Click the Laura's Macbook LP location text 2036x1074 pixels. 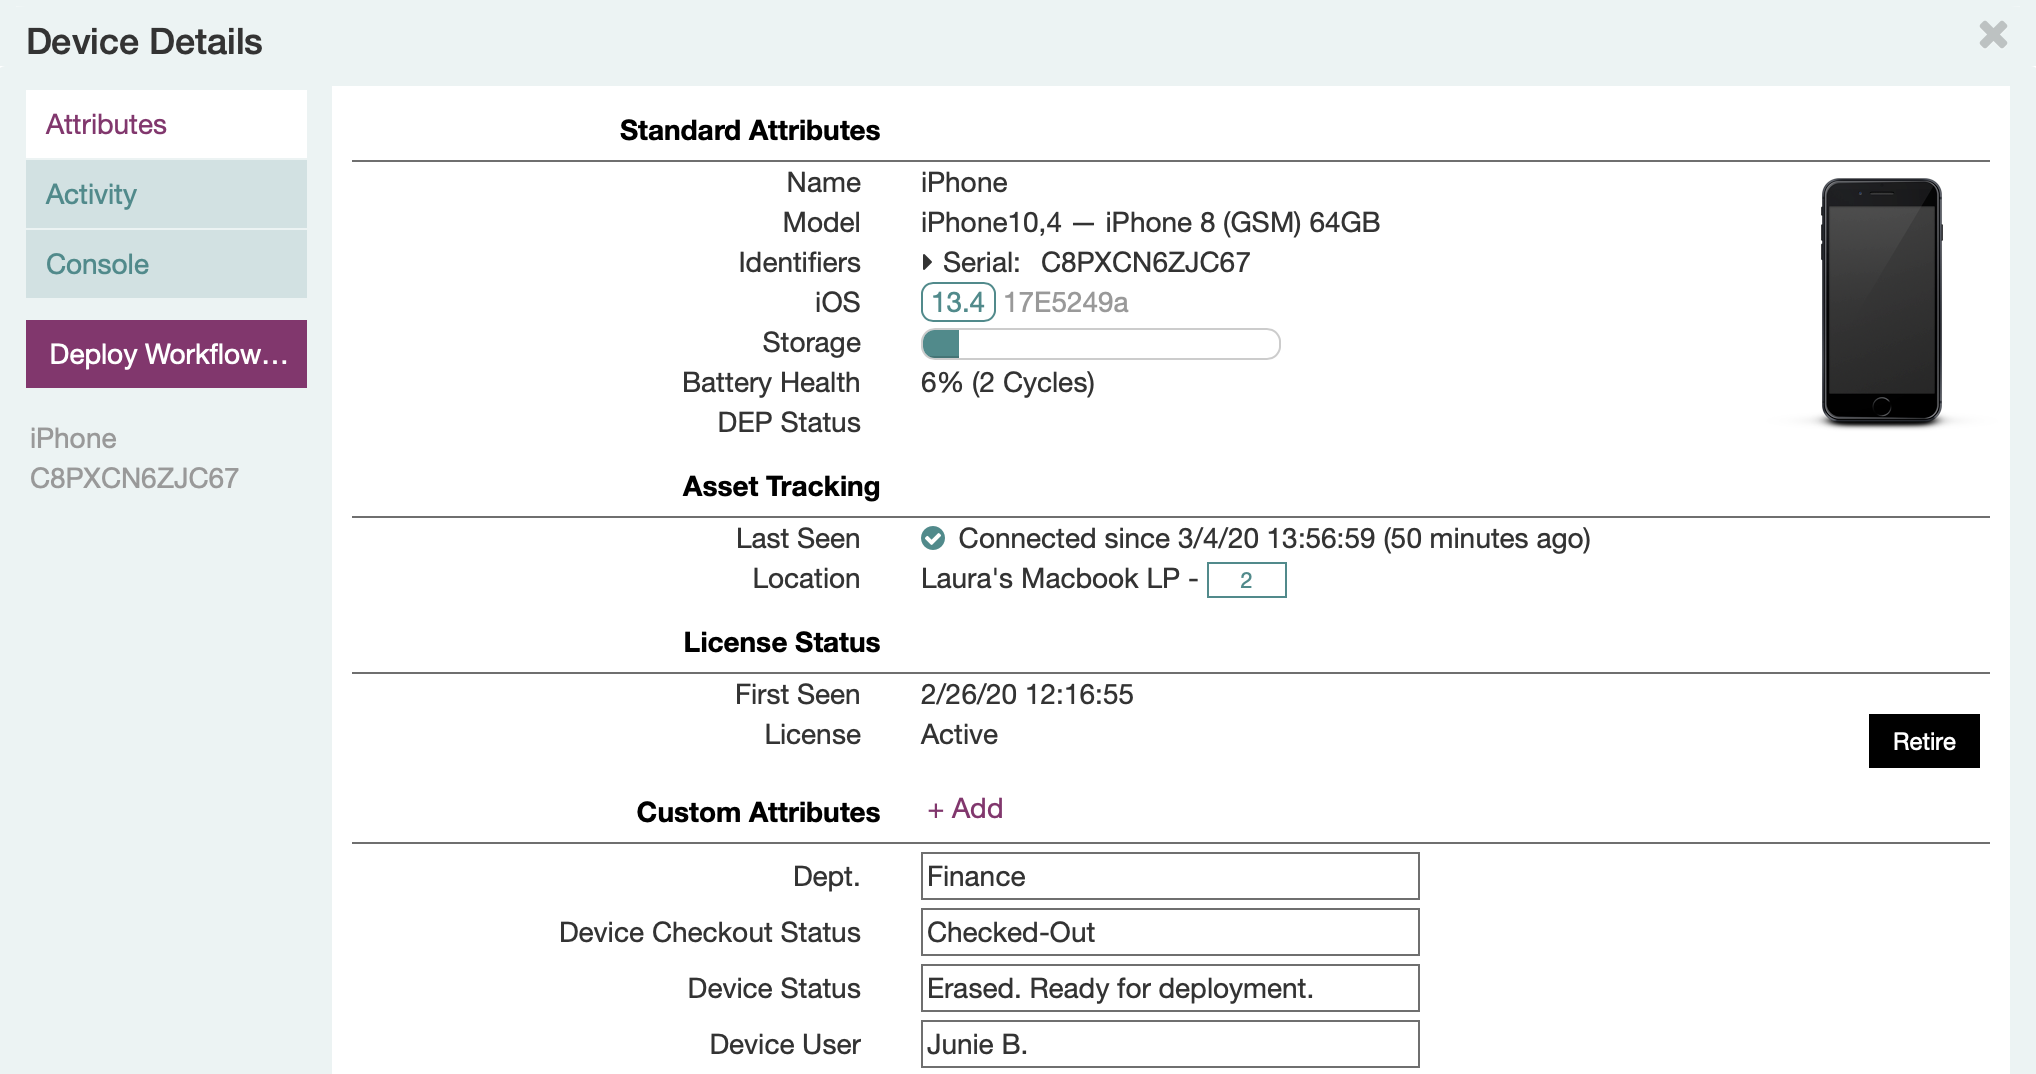(1050, 578)
